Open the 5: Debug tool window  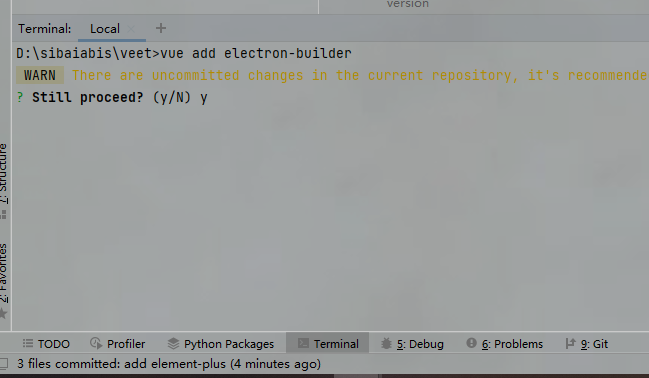pyautogui.click(x=412, y=344)
